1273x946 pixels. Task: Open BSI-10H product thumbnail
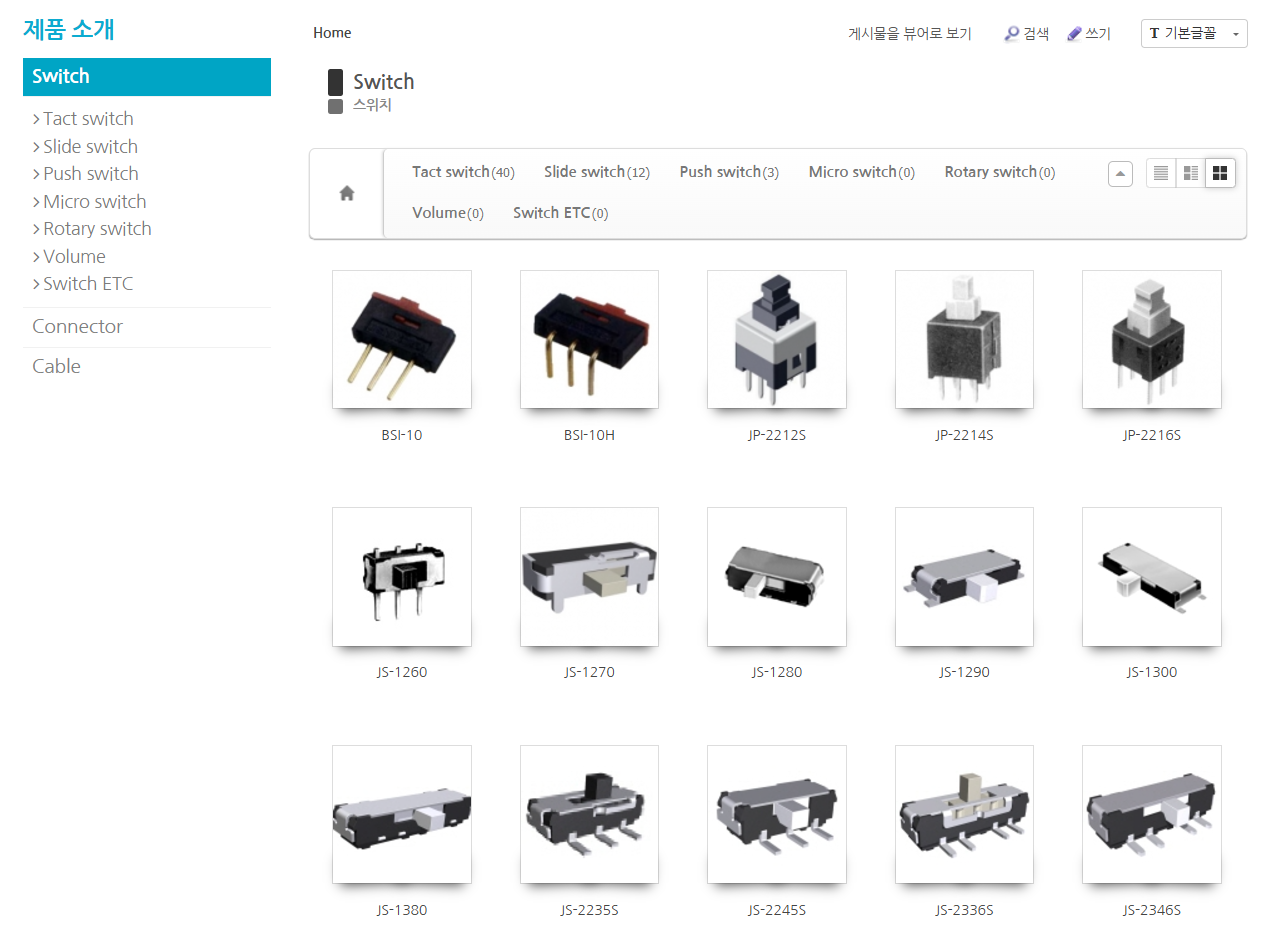589,339
